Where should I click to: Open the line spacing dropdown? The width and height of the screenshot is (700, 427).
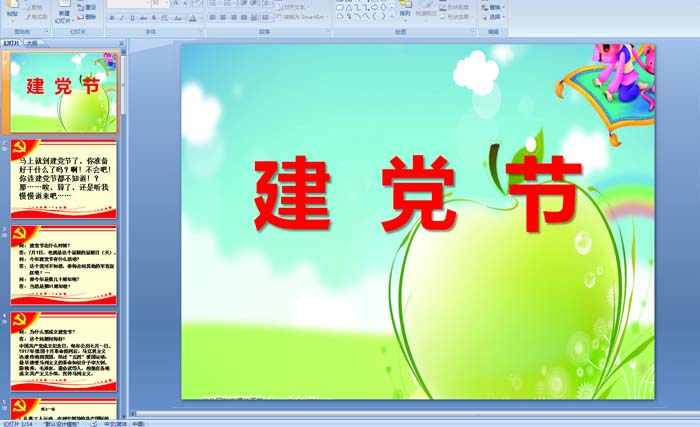point(266,3)
